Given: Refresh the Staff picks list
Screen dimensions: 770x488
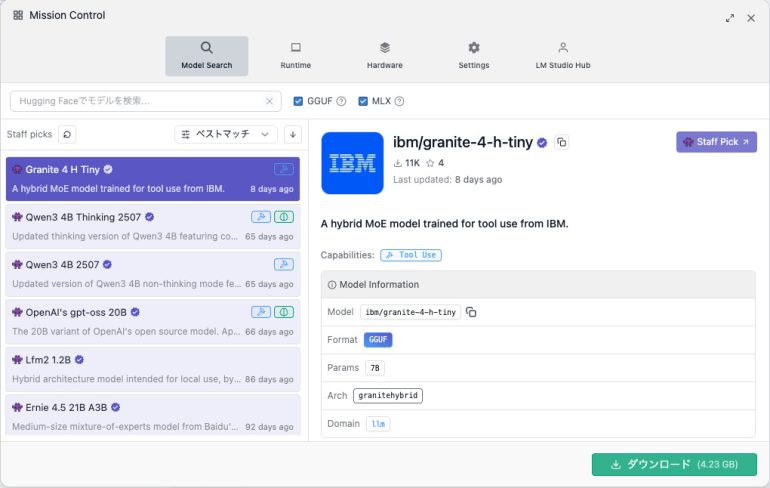Looking at the screenshot, I should (x=67, y=134).
